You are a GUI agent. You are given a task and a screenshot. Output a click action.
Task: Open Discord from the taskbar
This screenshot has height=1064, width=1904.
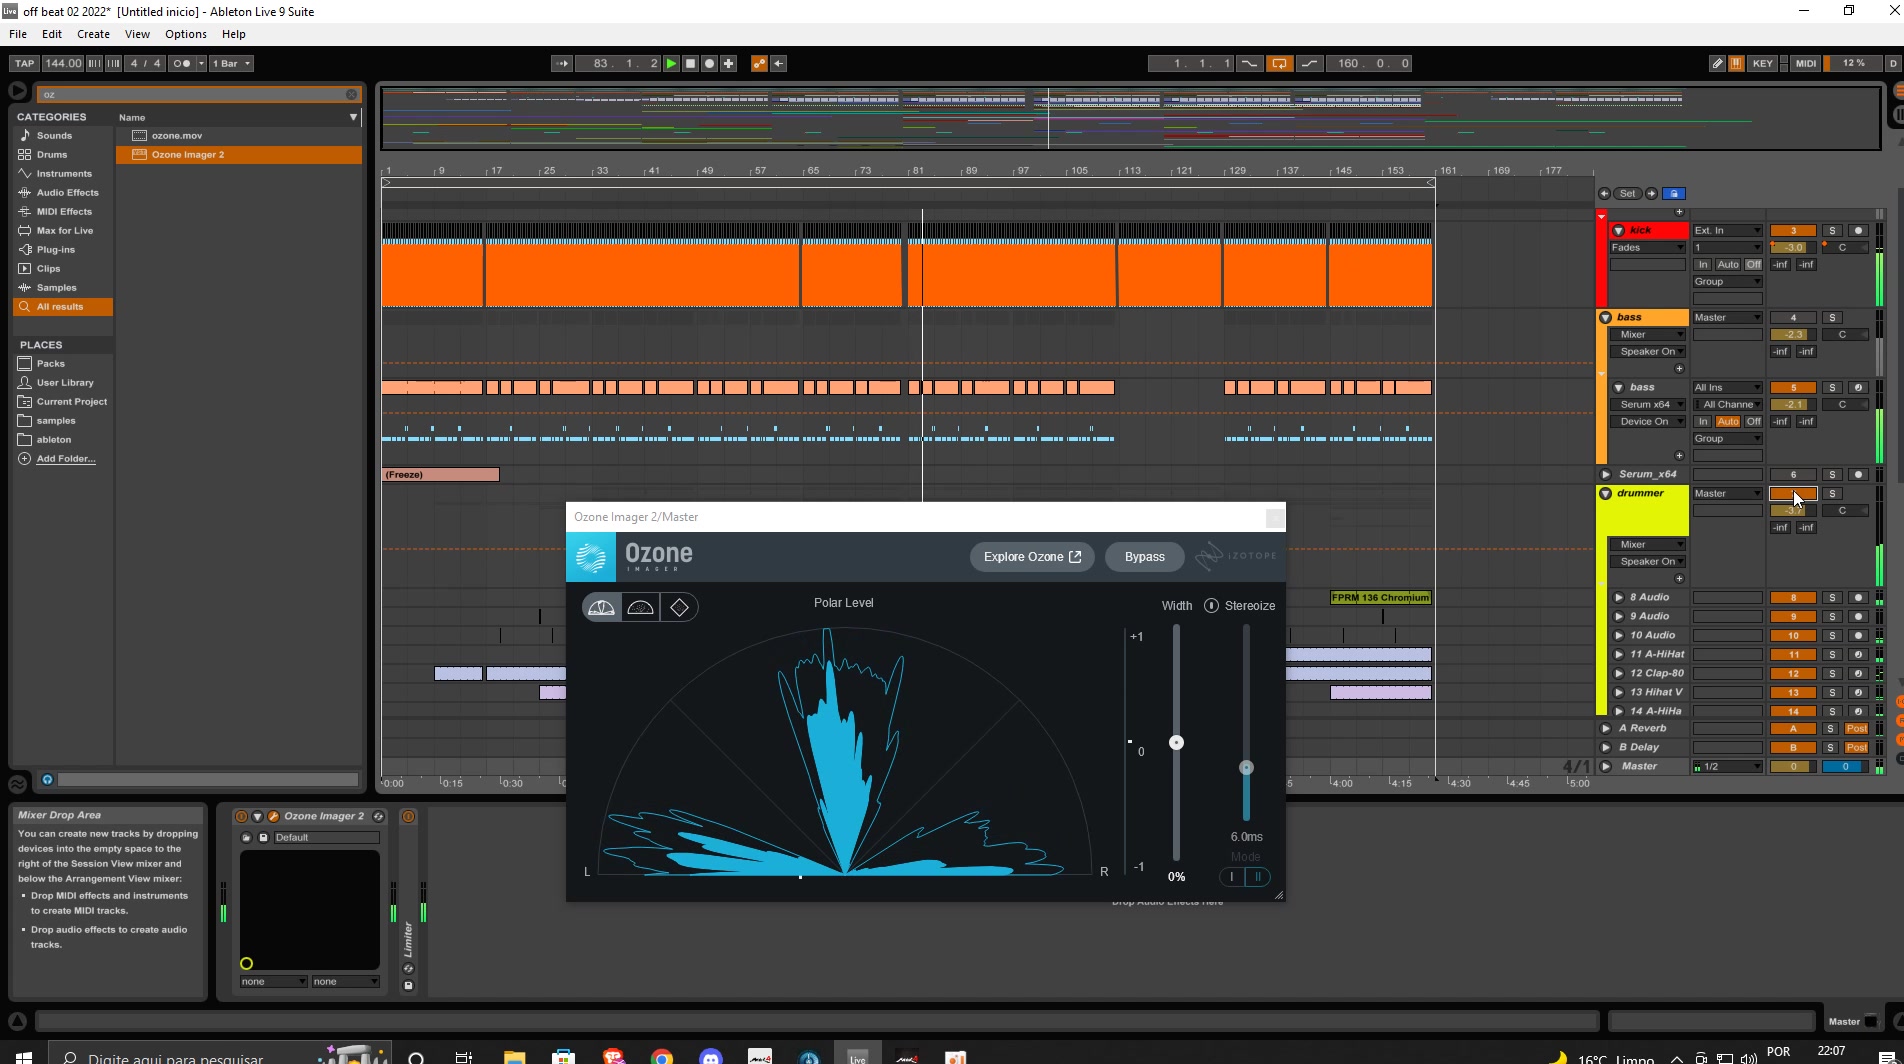pyautogui.click(x=711, y=1056)
